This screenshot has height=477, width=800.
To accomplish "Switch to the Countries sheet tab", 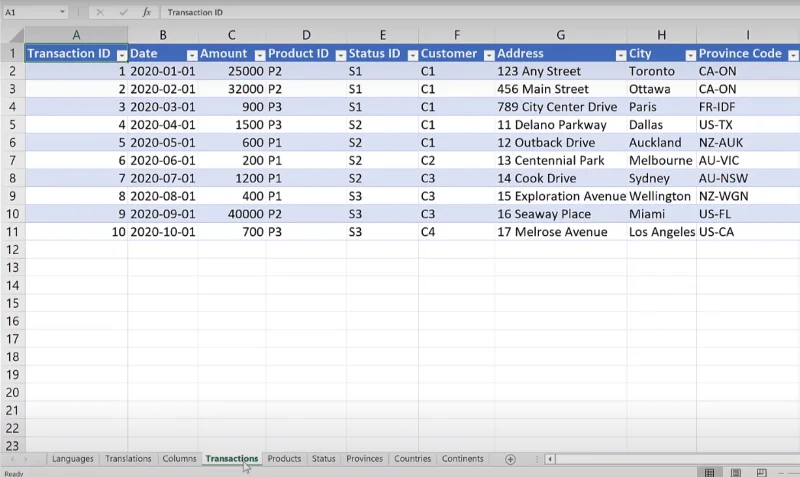I will click(412, 459).
